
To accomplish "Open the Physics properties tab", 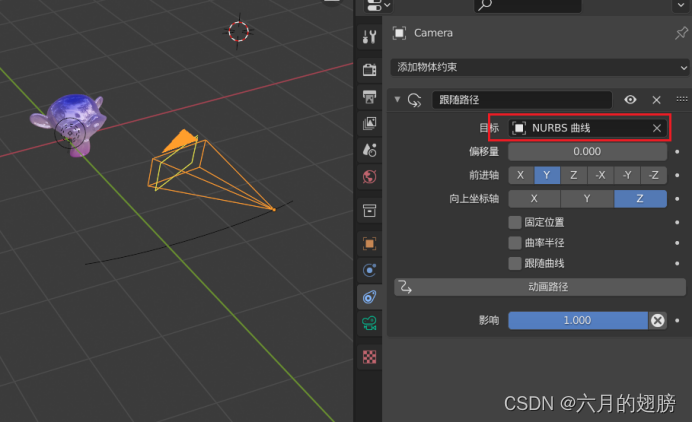I will coord(369,270).
